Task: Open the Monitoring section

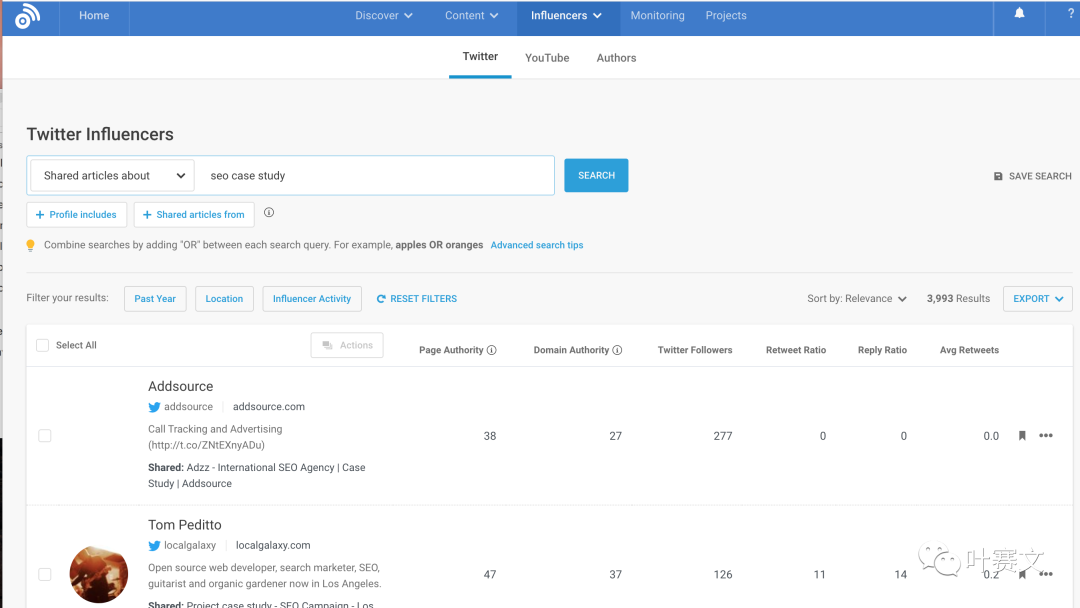Action: pos(657,15)
